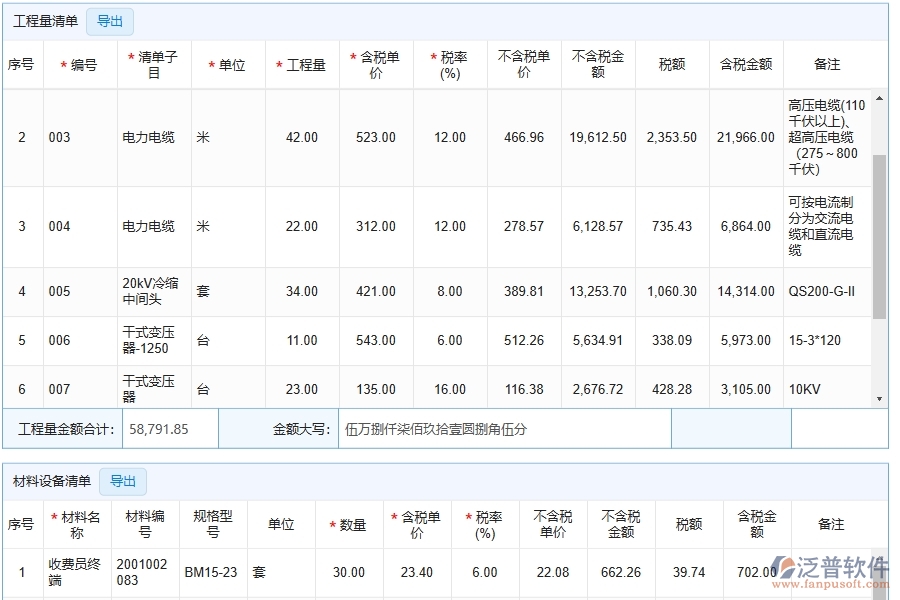Select the cell with code 007
Viewport: 900px width, 600px height.
coord(80,388)
